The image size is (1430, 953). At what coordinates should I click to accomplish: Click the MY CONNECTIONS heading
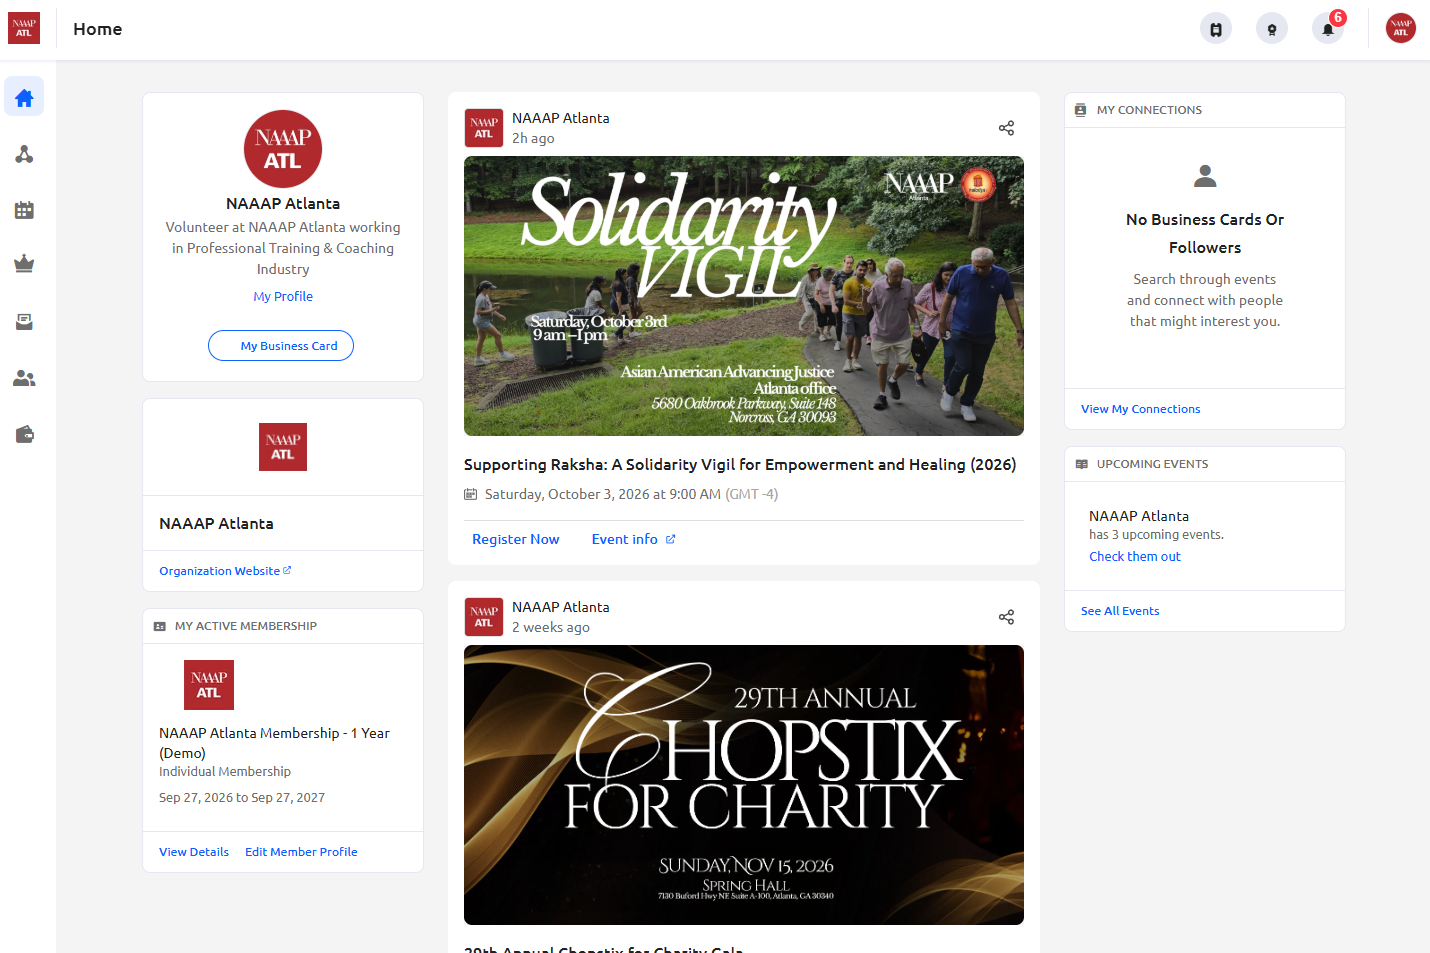[x=1149, y=110]
